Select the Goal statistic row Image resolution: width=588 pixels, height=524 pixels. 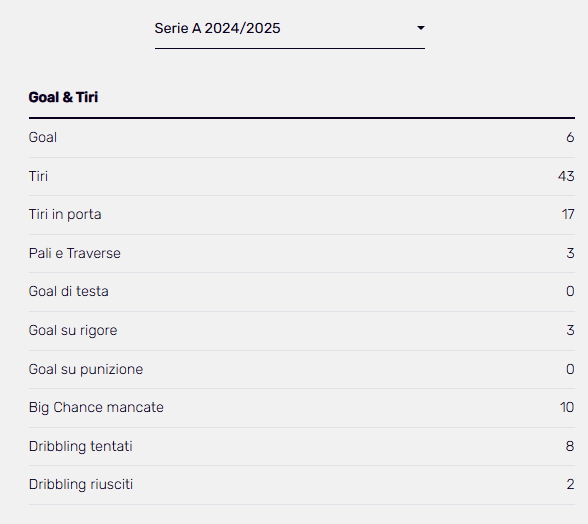coord(302,138)
